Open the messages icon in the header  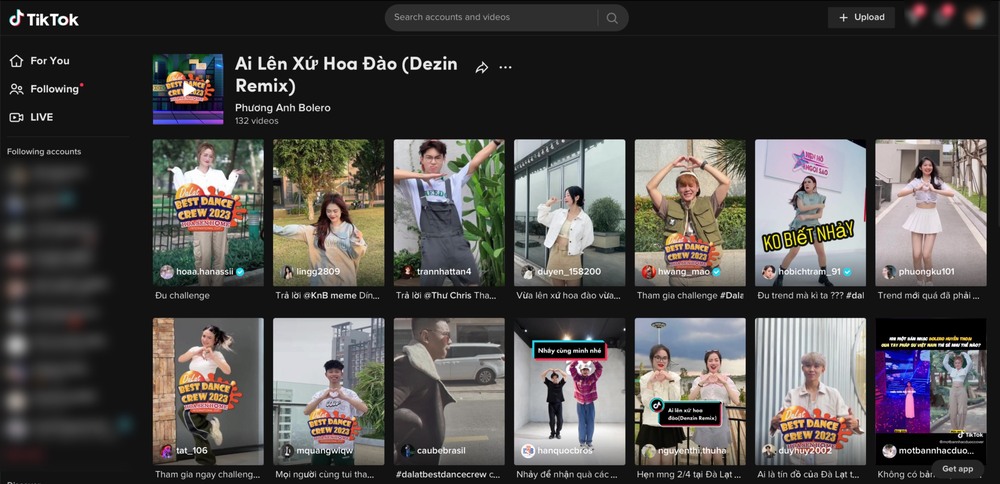point(915,17)
